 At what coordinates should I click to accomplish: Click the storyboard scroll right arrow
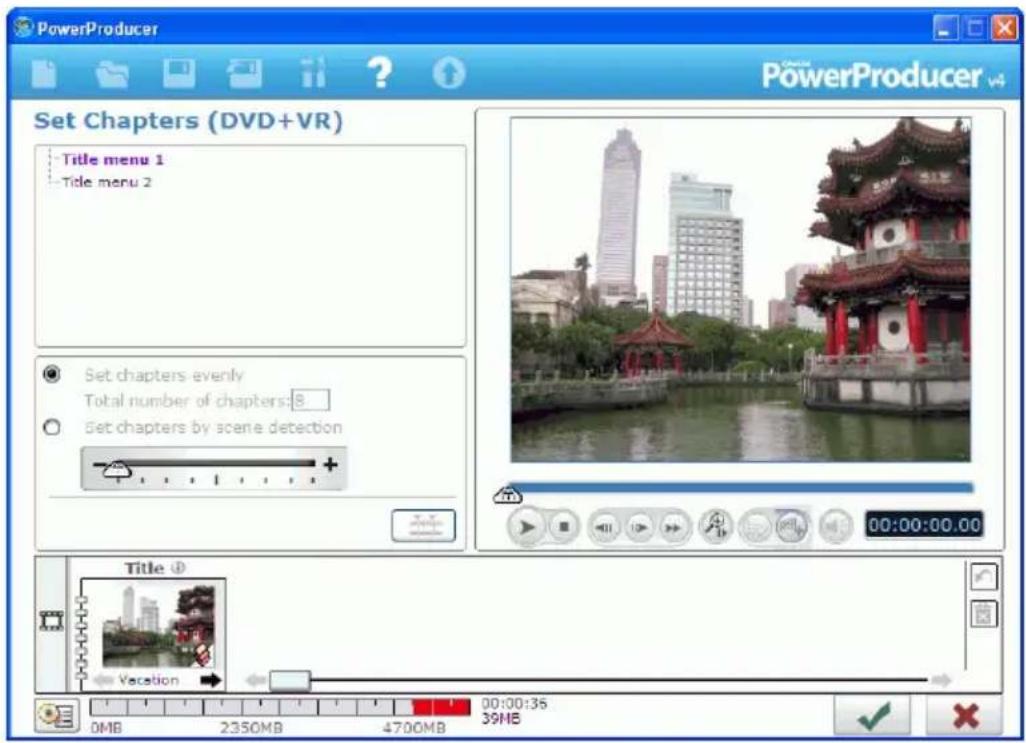point(941,681)
